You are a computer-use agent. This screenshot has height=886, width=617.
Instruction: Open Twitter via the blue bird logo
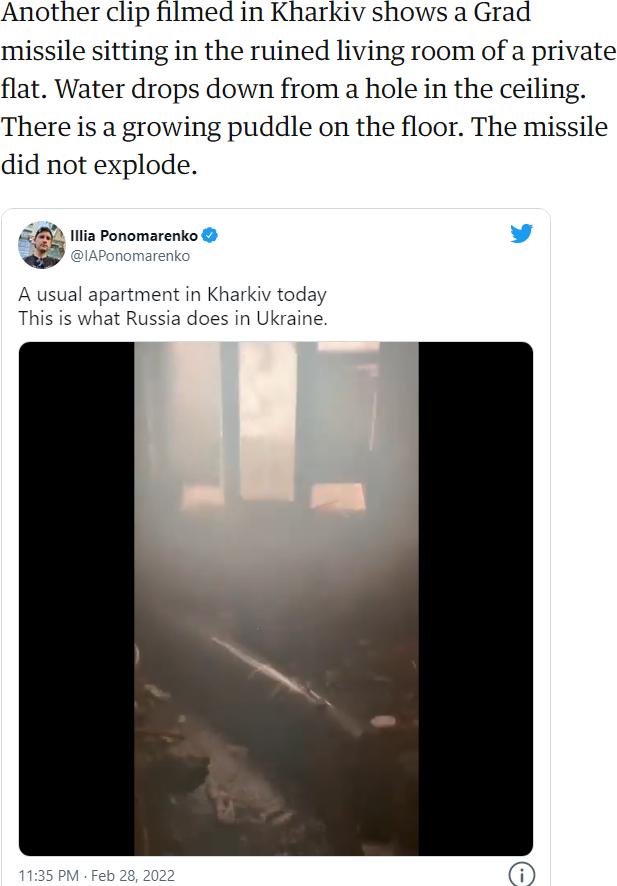(521, 233)
